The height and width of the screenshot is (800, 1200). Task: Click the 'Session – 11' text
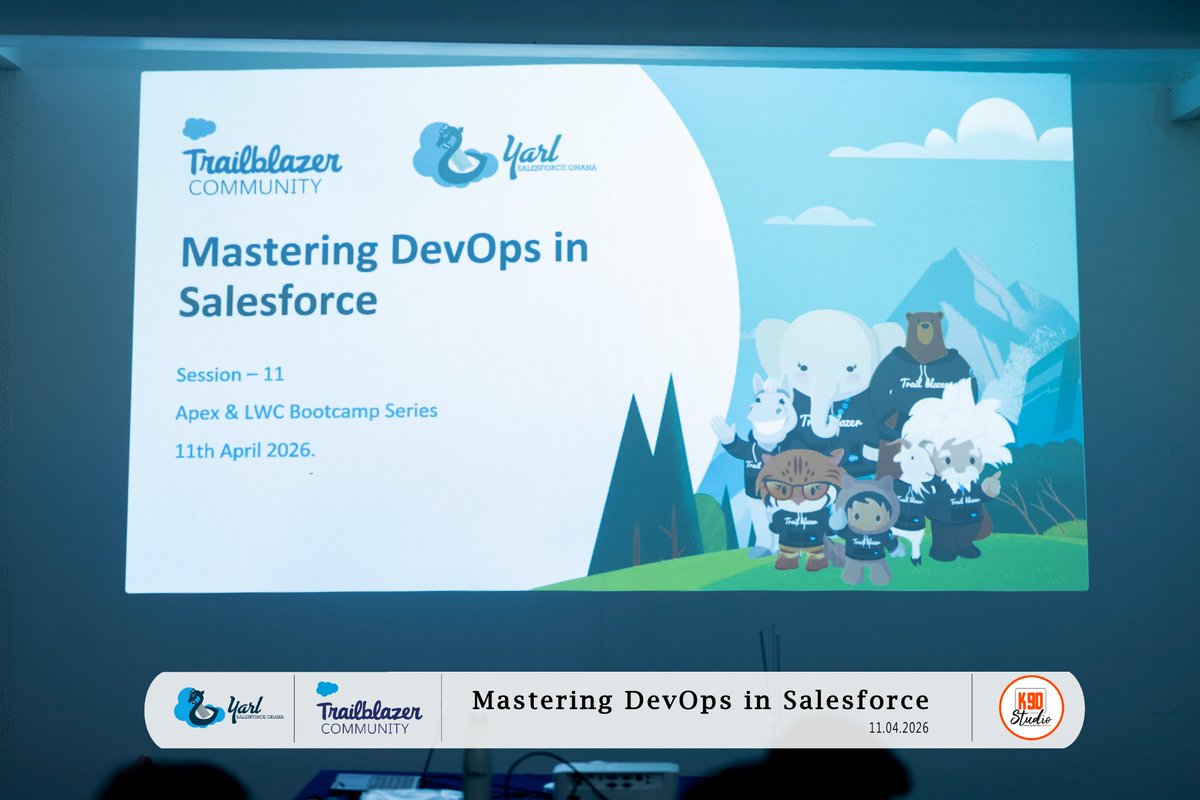(x=230, y=375)
